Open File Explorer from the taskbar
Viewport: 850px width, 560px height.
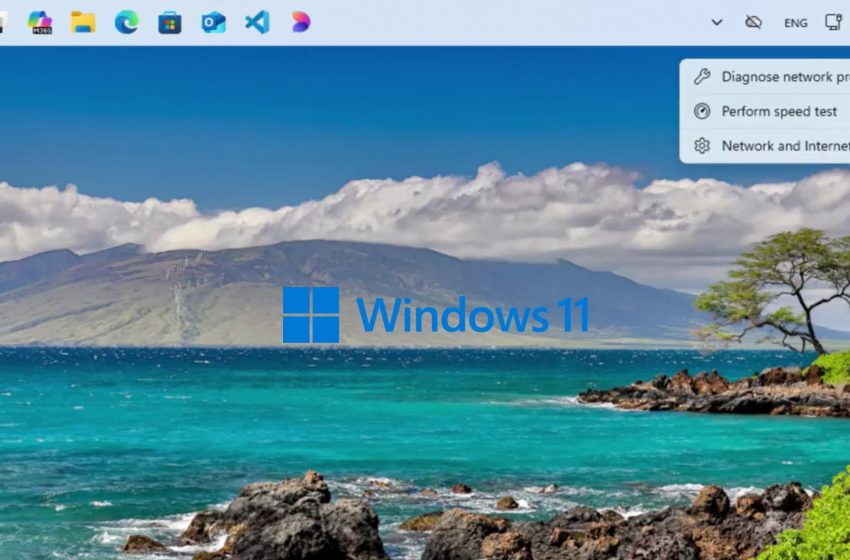[83, 22]
